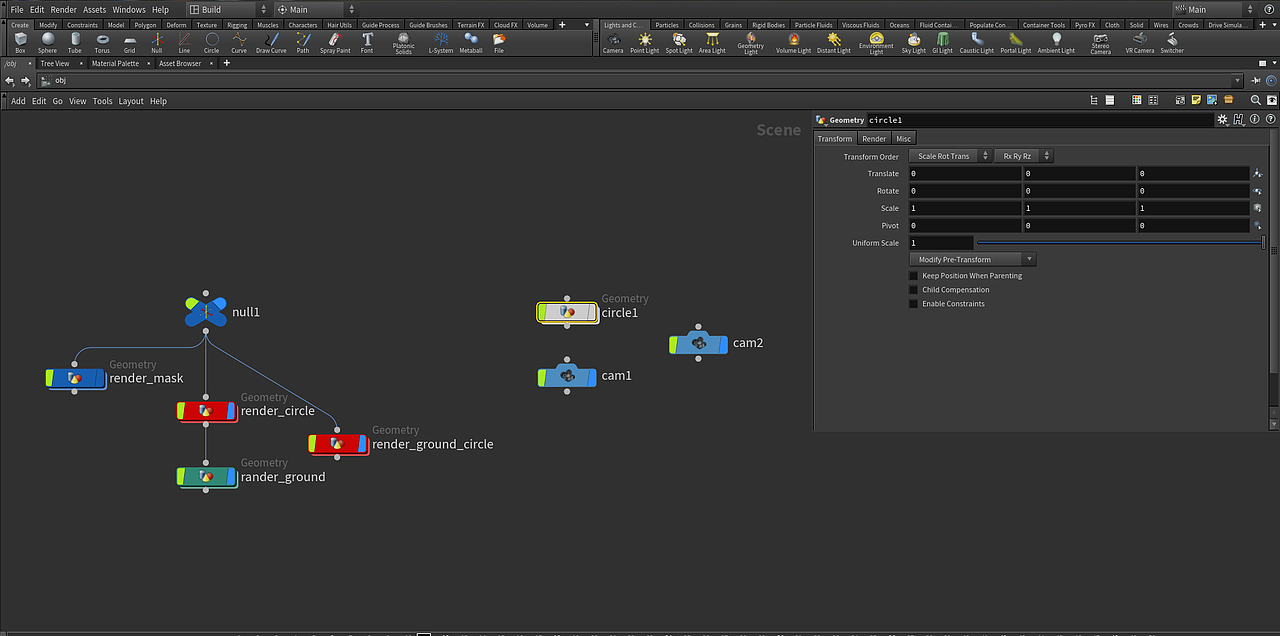Image resolution: width=1280 pixels, height=636 pixels.
Task: Select the Sphere shelf tool
Action: coord(47,42)
